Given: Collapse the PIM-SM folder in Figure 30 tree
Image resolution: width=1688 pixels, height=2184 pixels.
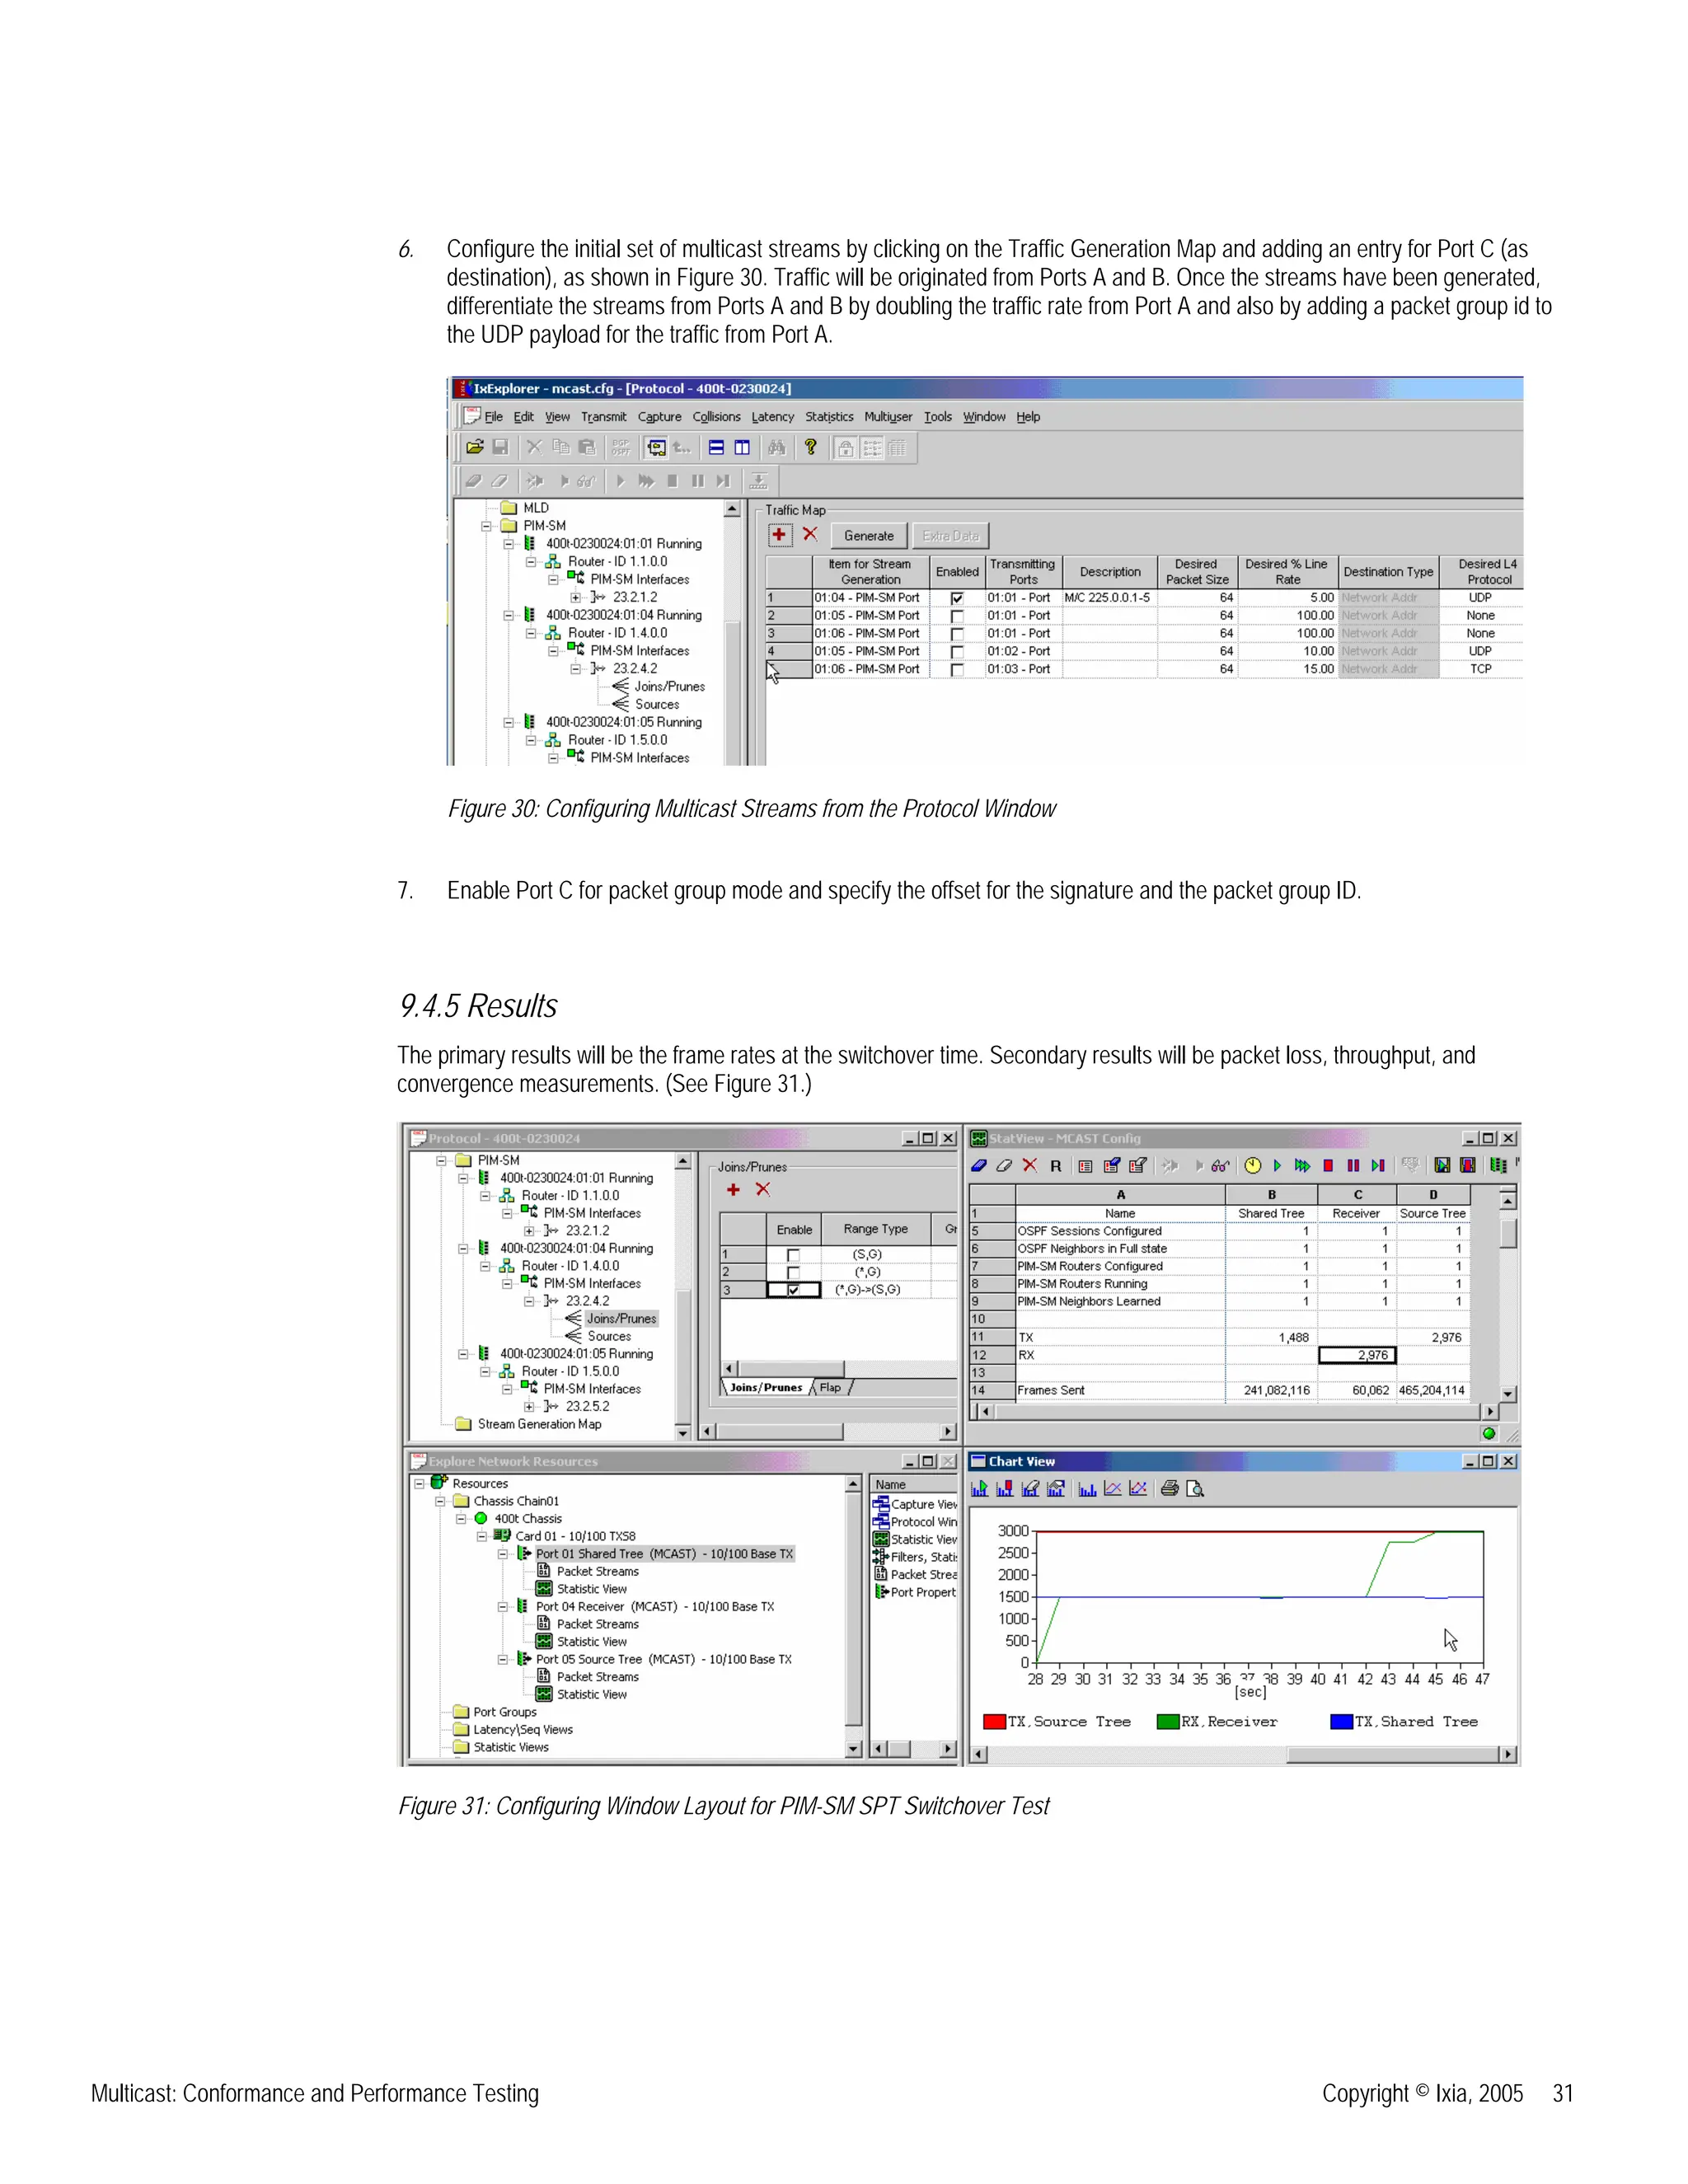Looking at the screenshot, I should tap(487, 526).
